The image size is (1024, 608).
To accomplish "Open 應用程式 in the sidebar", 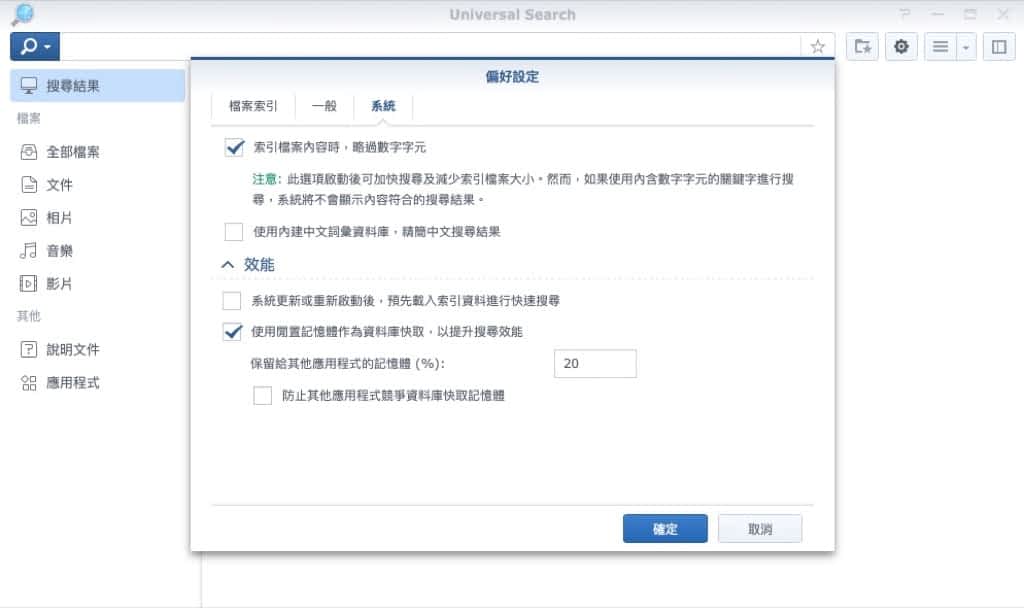I will point(72,383).
